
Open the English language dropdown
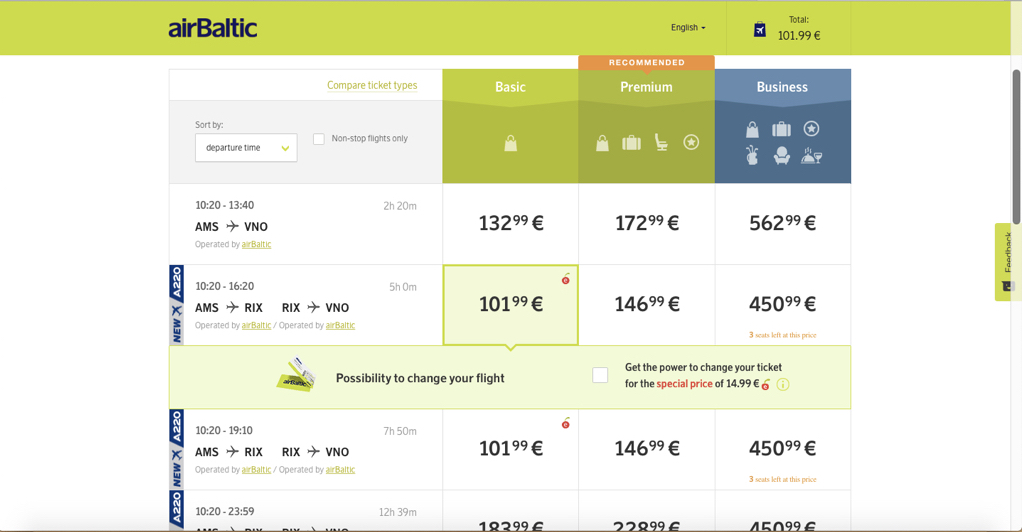click(688, 27)
